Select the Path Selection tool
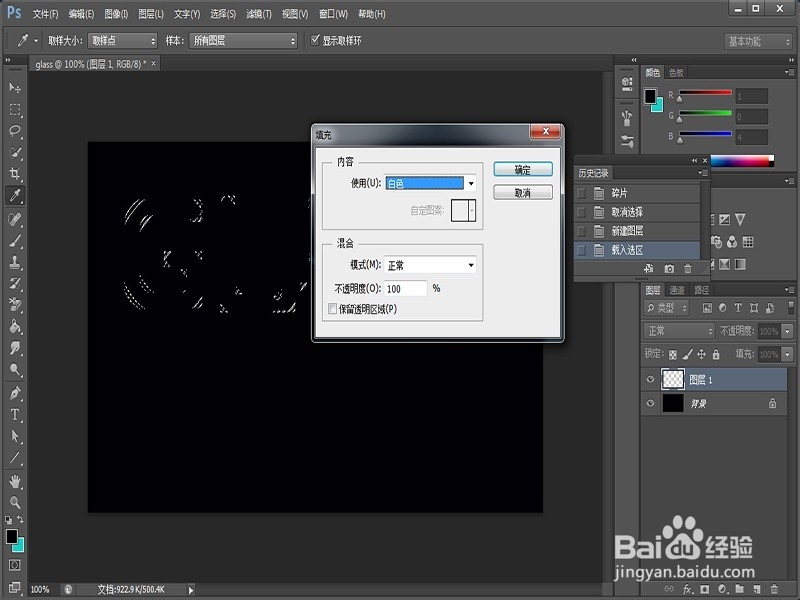 pos(15,436)
